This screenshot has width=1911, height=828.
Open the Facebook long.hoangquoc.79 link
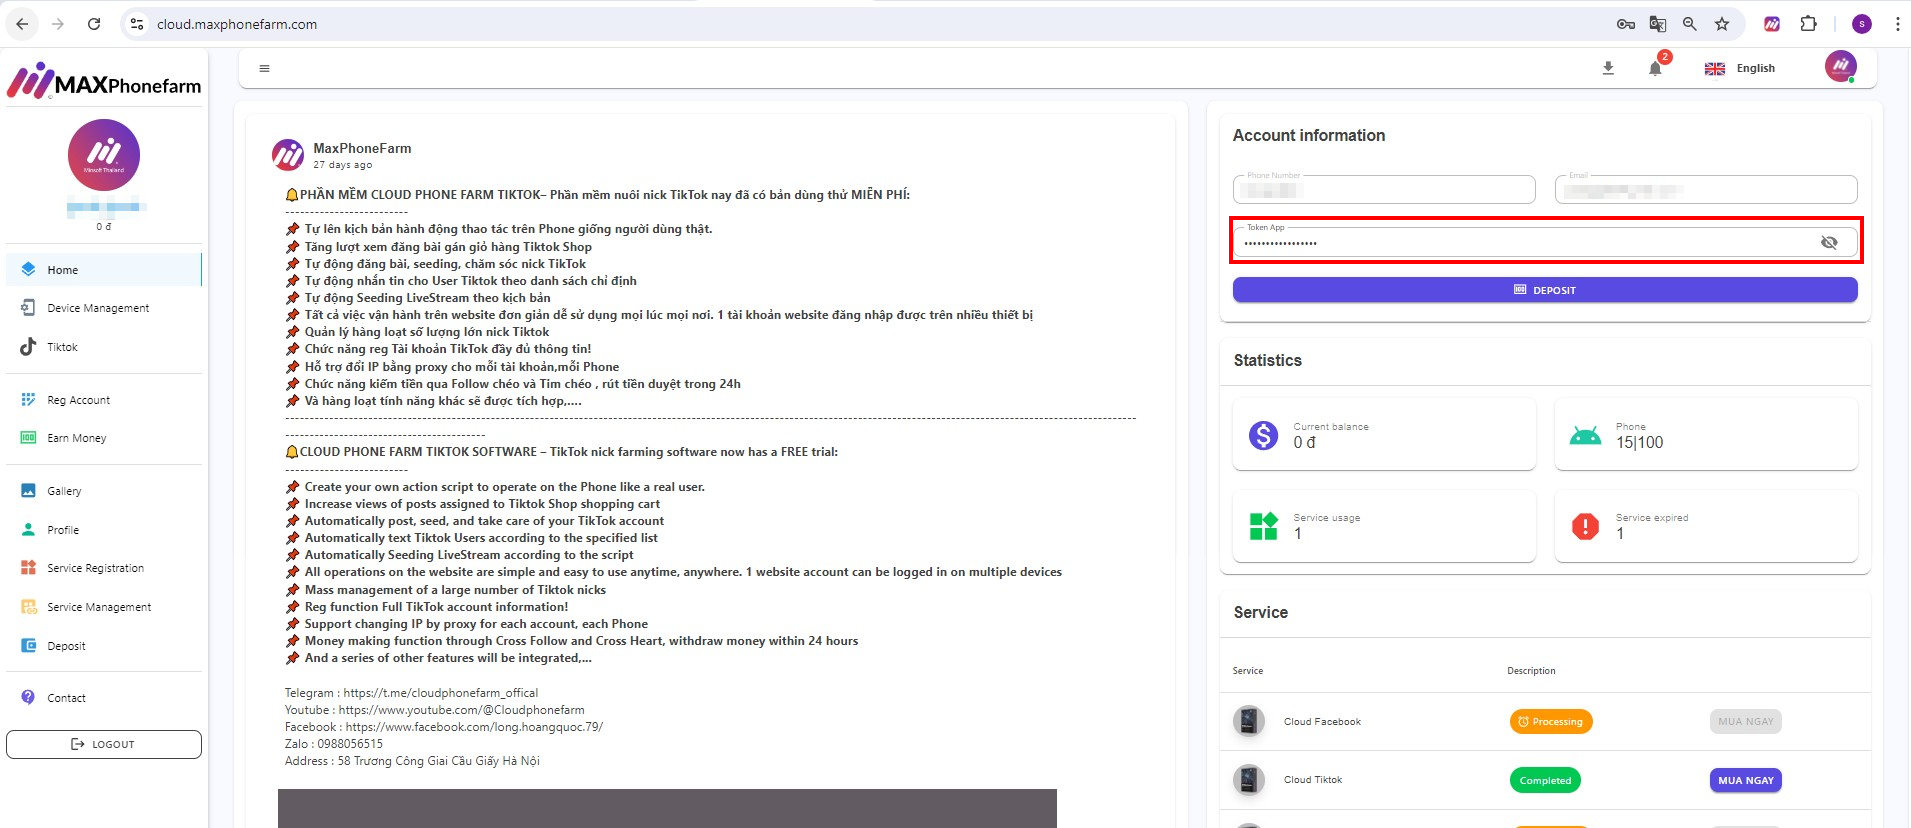click(474, 727)
